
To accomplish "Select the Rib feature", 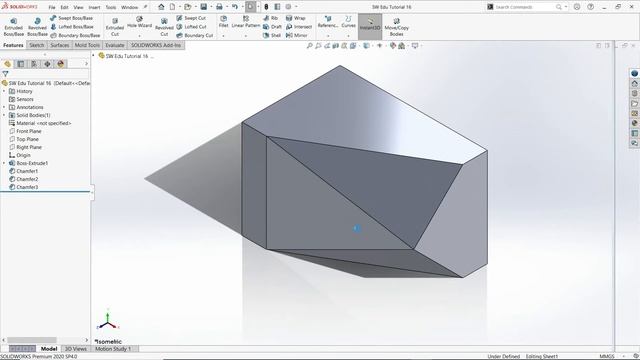I will [271, 18].
